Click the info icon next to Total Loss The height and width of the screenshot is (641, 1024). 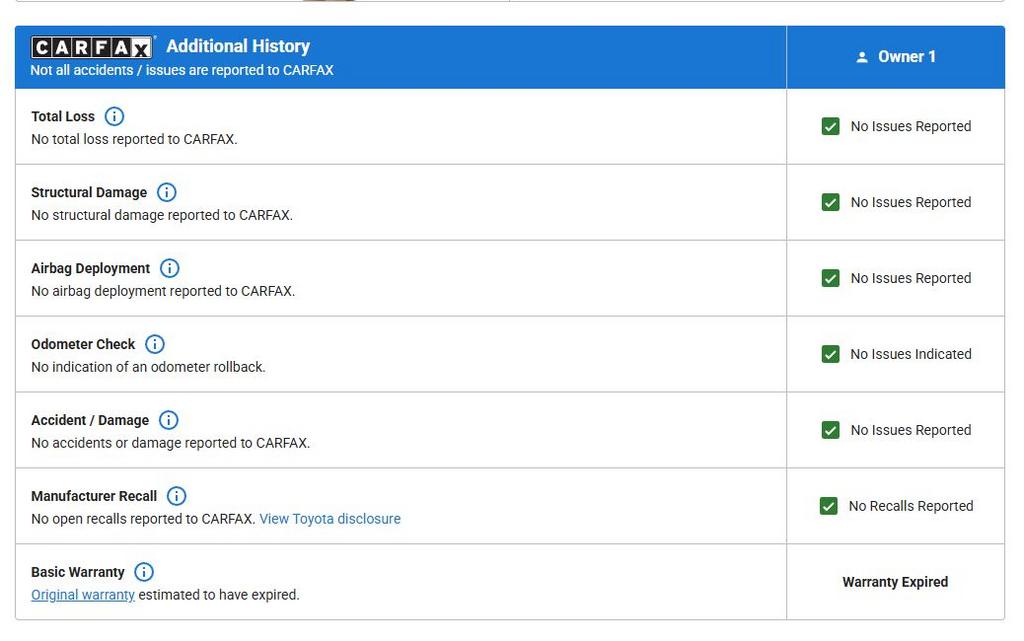pyautogui.click(x=115, y=116)
